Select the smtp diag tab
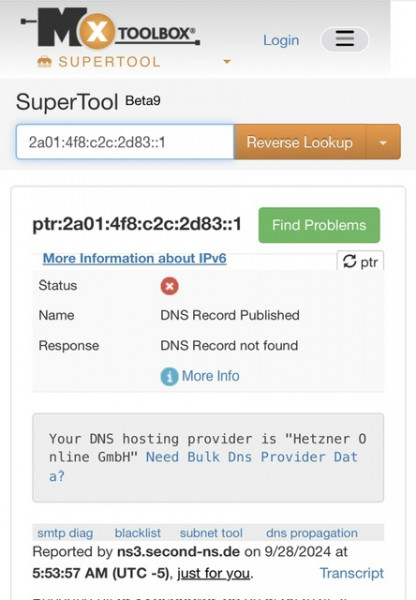This screenshot has width=416, height=600. click(65, 533)
